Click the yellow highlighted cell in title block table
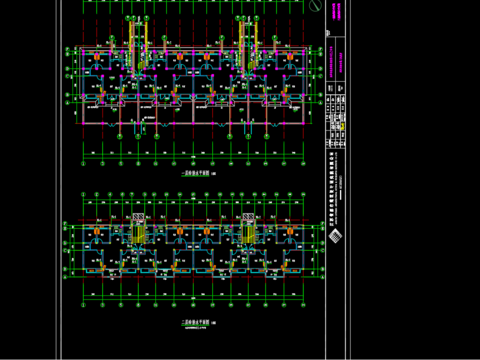Image resolution: width=480 pixels, height=360 pixels. click(342, 126)
